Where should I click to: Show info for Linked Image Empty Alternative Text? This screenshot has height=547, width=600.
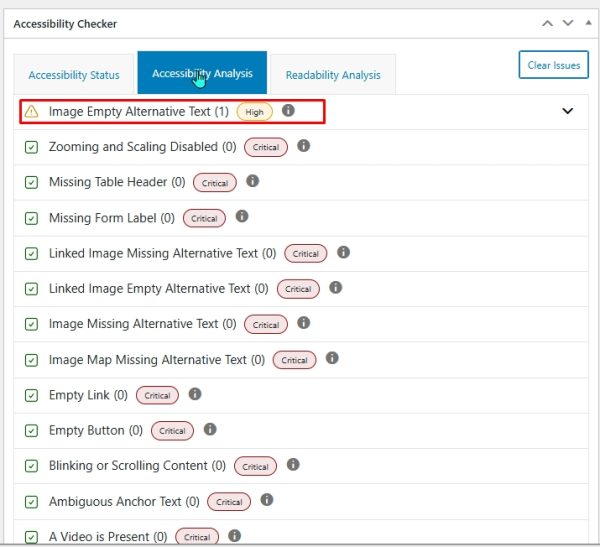[x=336, y=287]
